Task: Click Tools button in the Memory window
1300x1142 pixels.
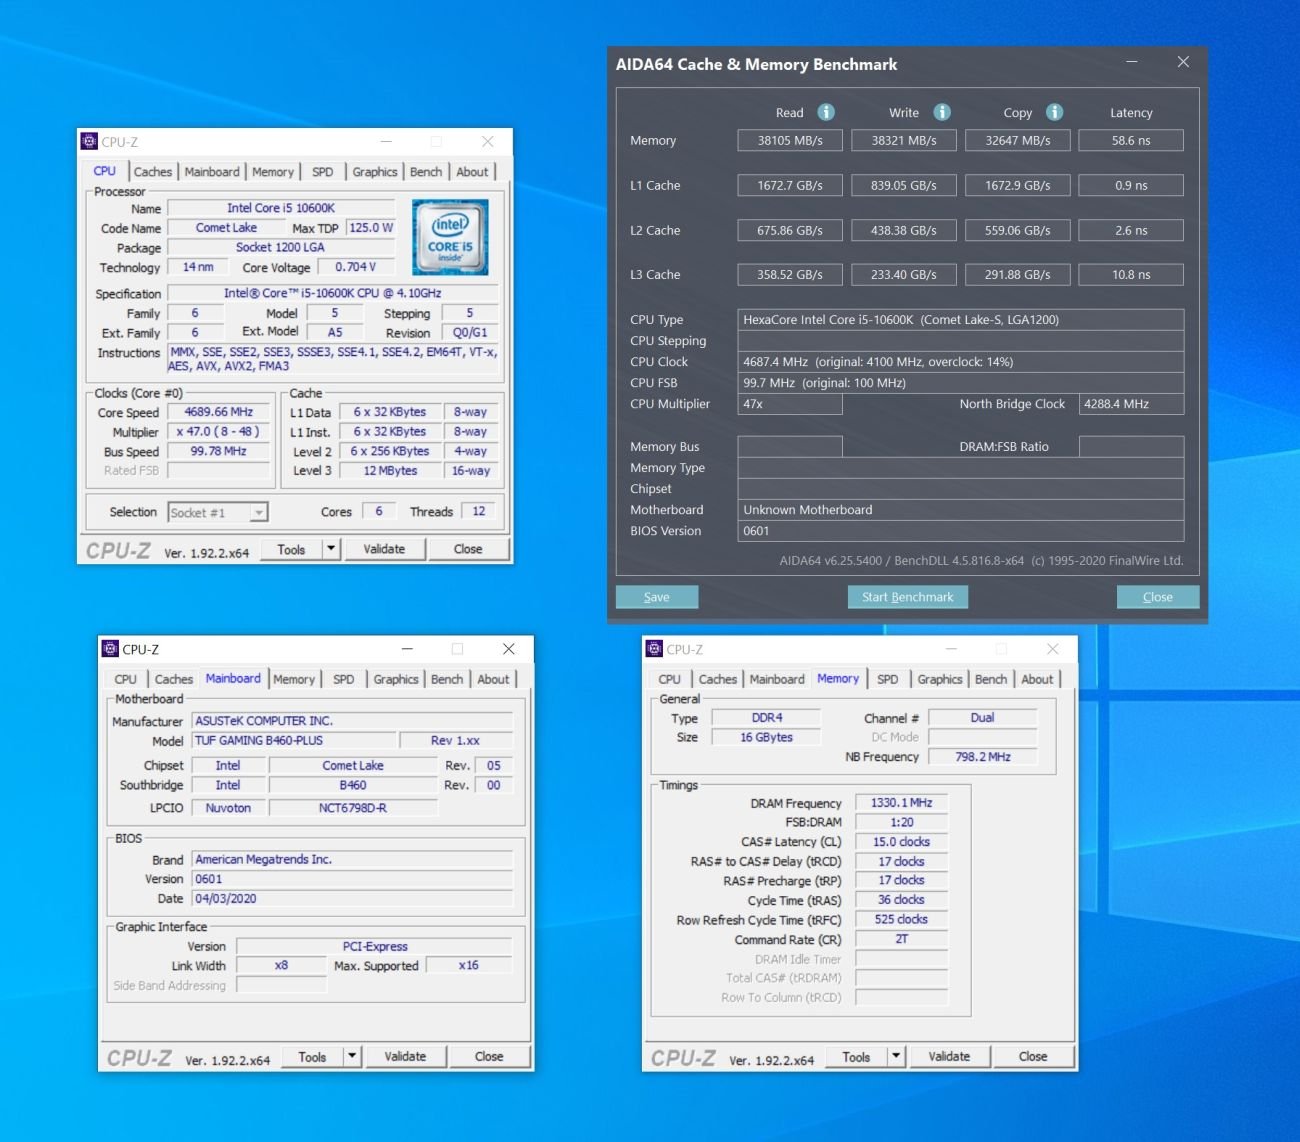Action: click(856, 1056)
